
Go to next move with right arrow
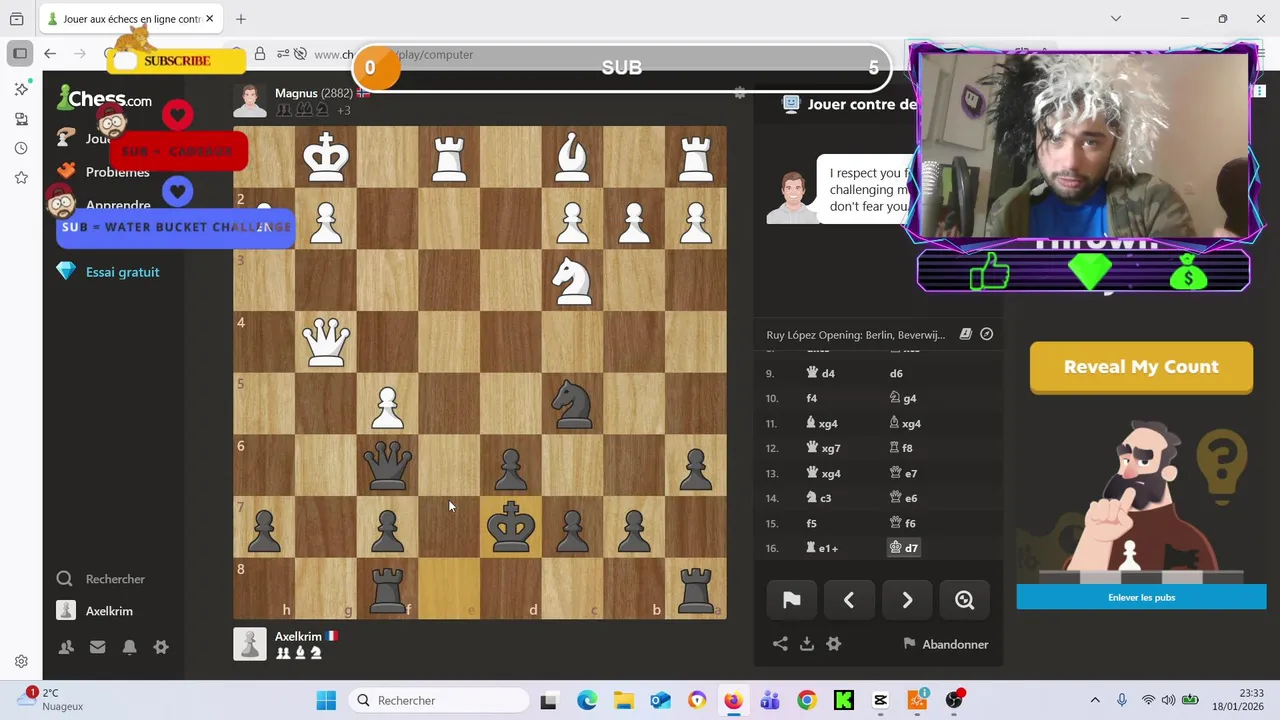(907, 600)
